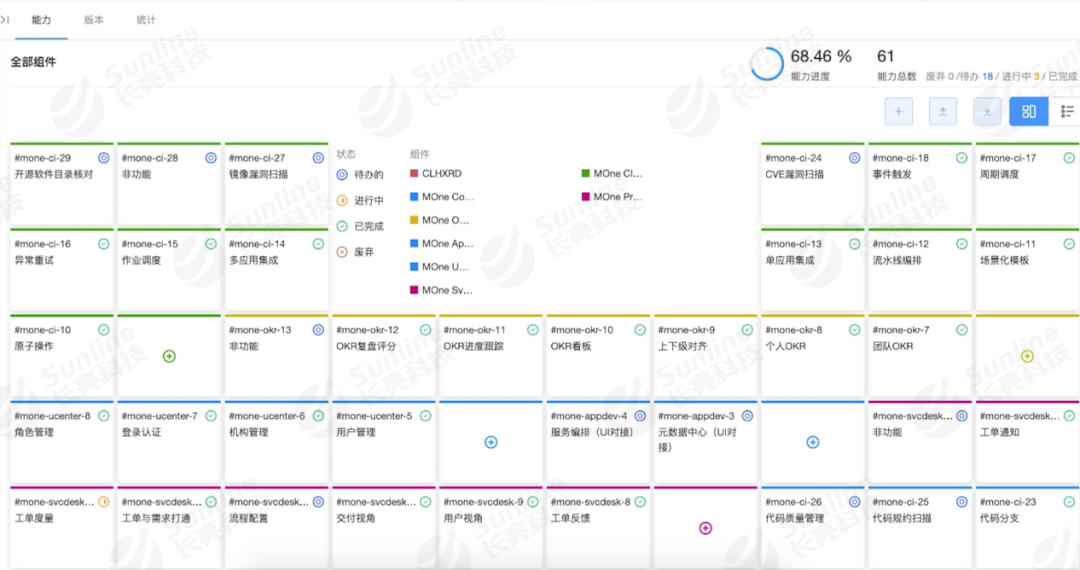Click in-progress icon on 工单度量 card
The width and height of the screenshot is (1080, 570).
coord(103,502)
